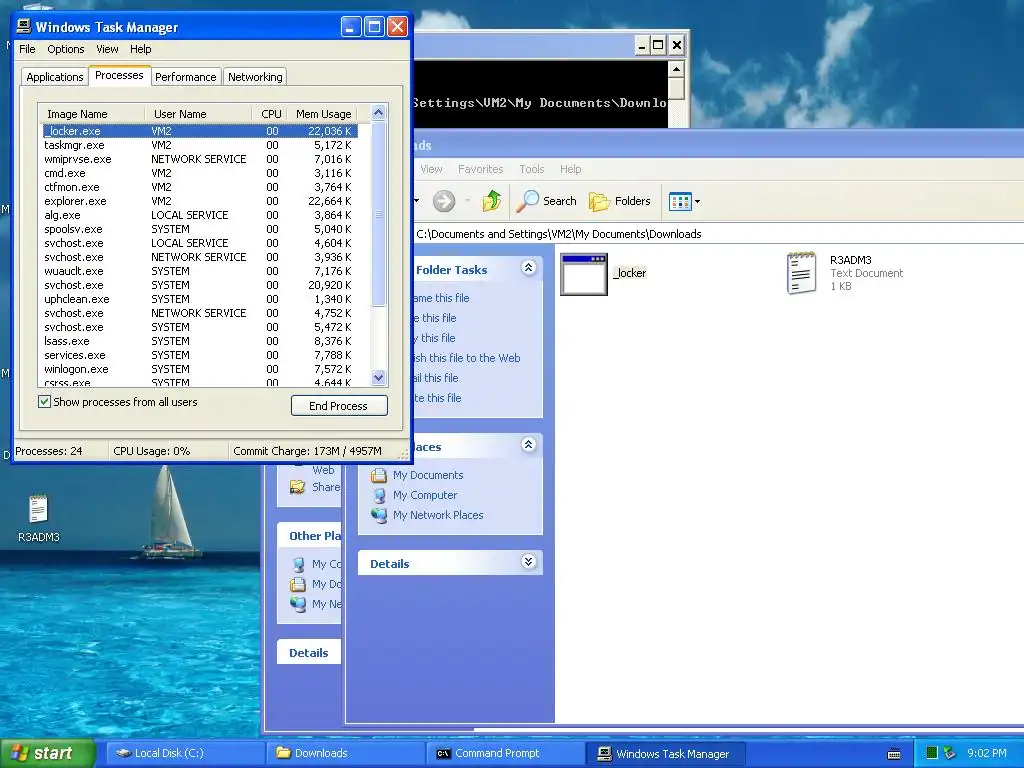Select uphclean.exe process row
1024x768 pixels.
pos(200,299)
